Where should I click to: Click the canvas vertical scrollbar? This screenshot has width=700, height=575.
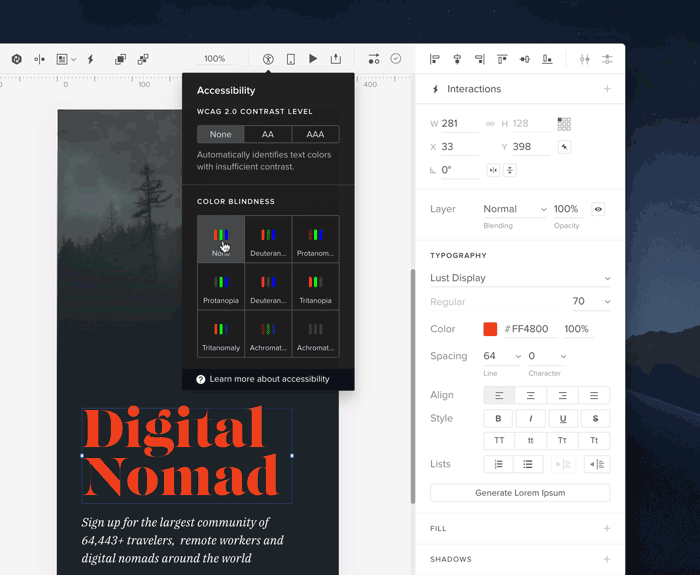[413, 386]
